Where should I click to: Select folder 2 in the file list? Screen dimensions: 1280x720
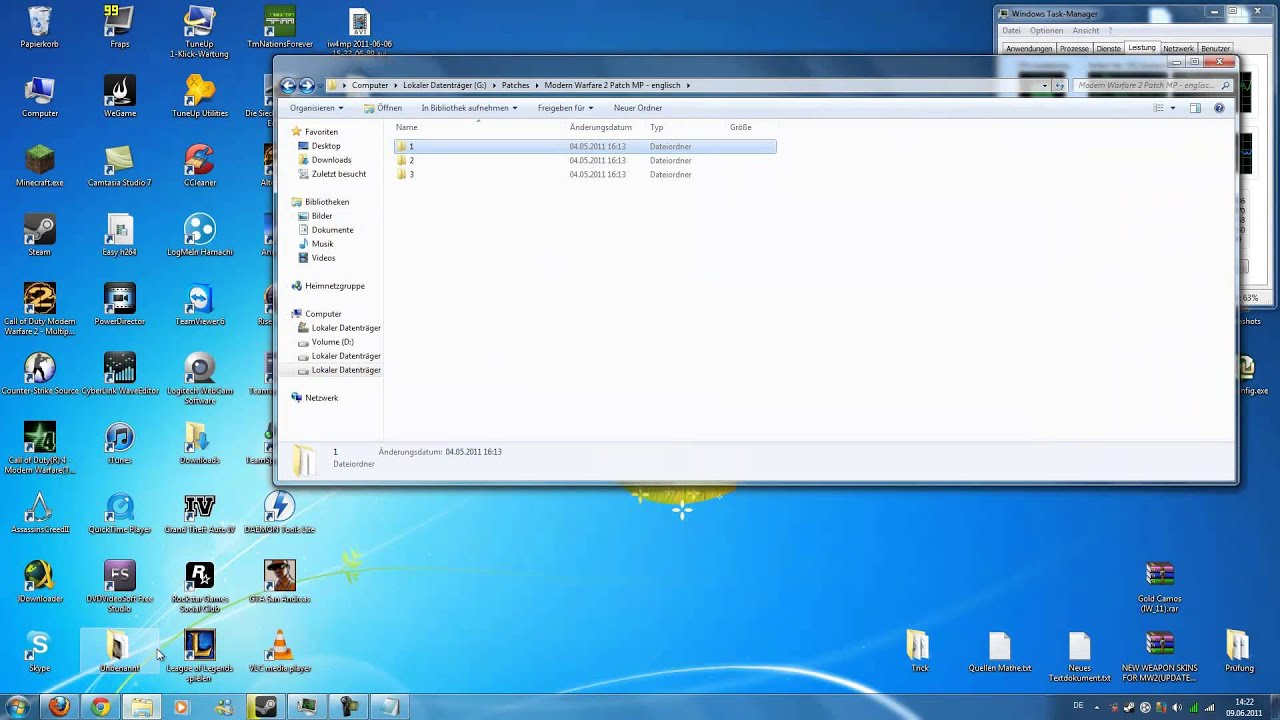click(411, 160)
